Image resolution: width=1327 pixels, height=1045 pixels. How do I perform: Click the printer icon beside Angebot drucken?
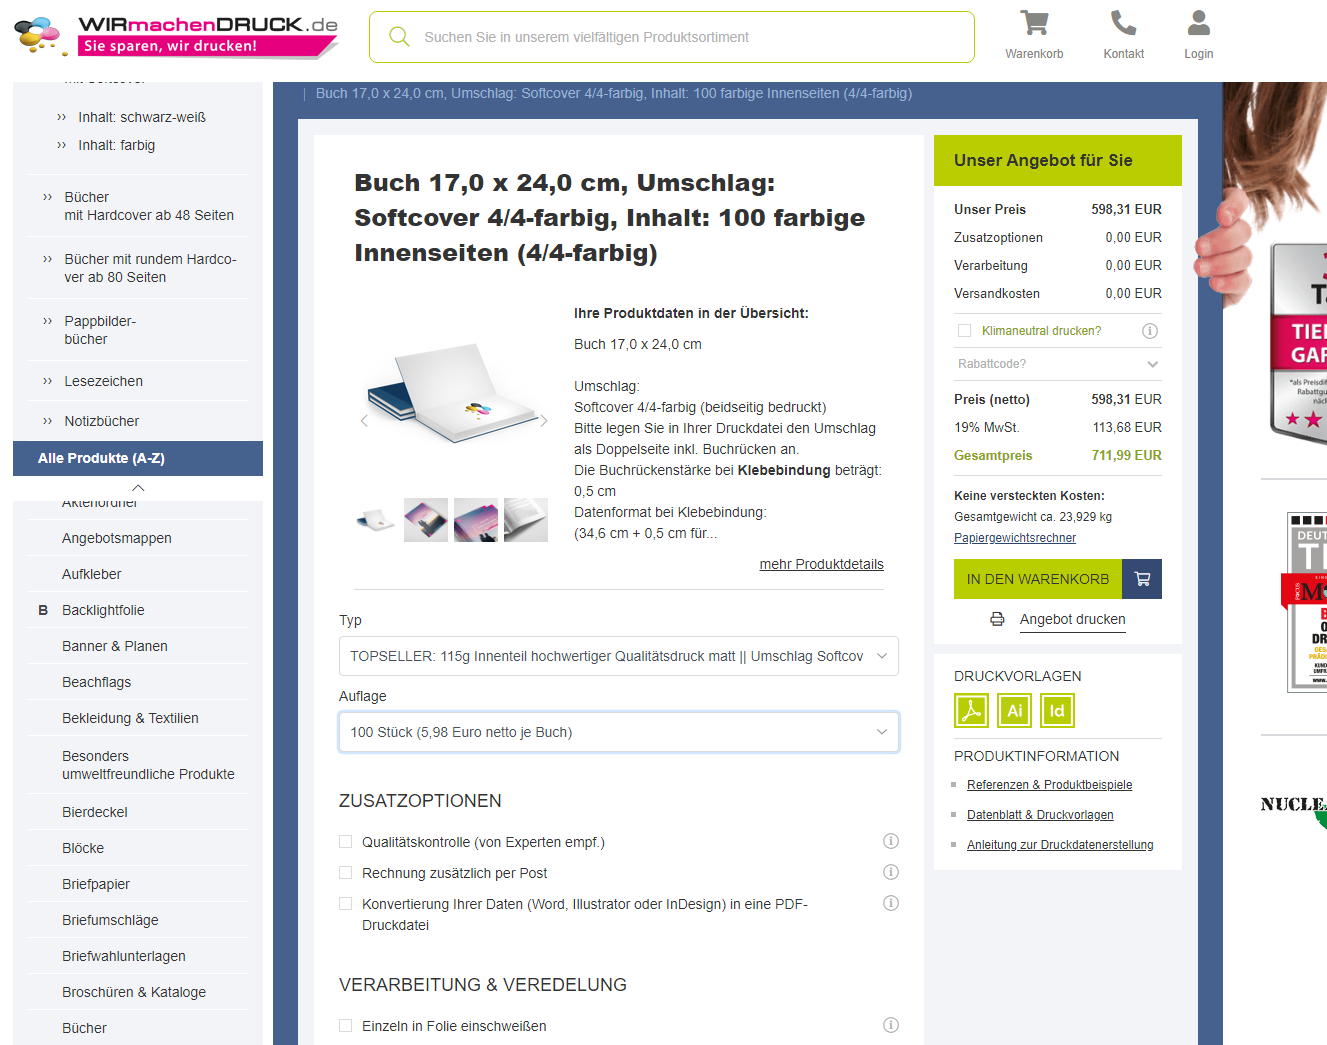tap(997, 619)
